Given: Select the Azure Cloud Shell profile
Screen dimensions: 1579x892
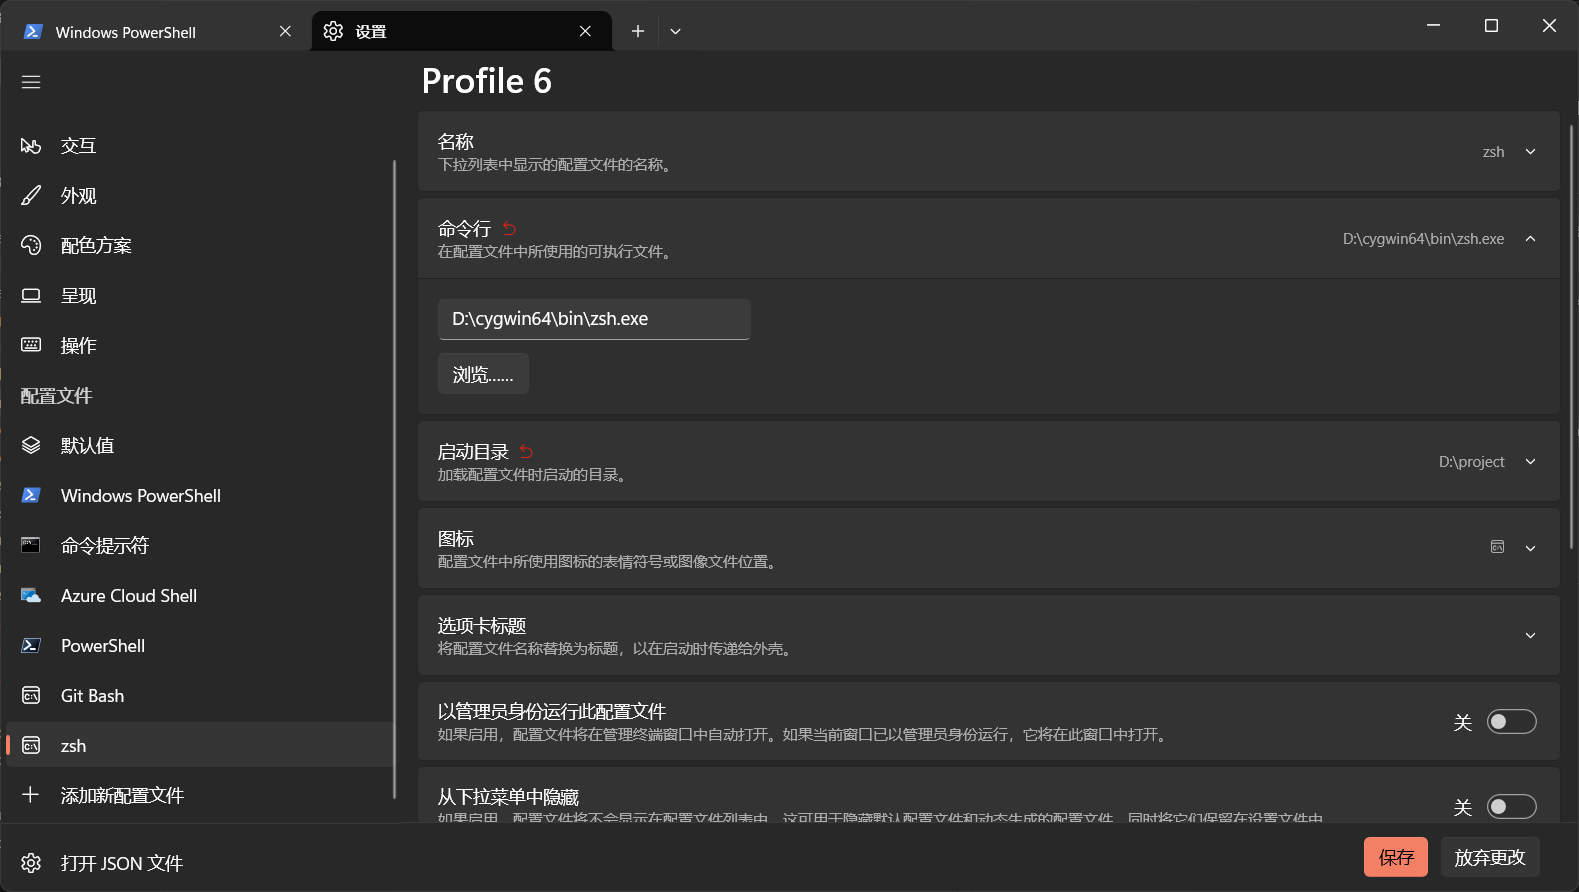Looking at the screenshot, I should [200, 596].
